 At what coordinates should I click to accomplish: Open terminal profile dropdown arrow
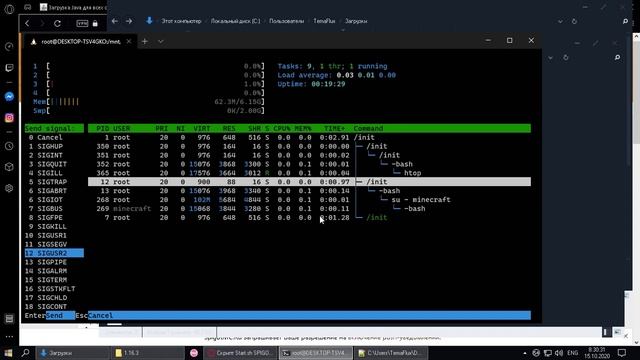pyautogui.click(x=161, y=41)
